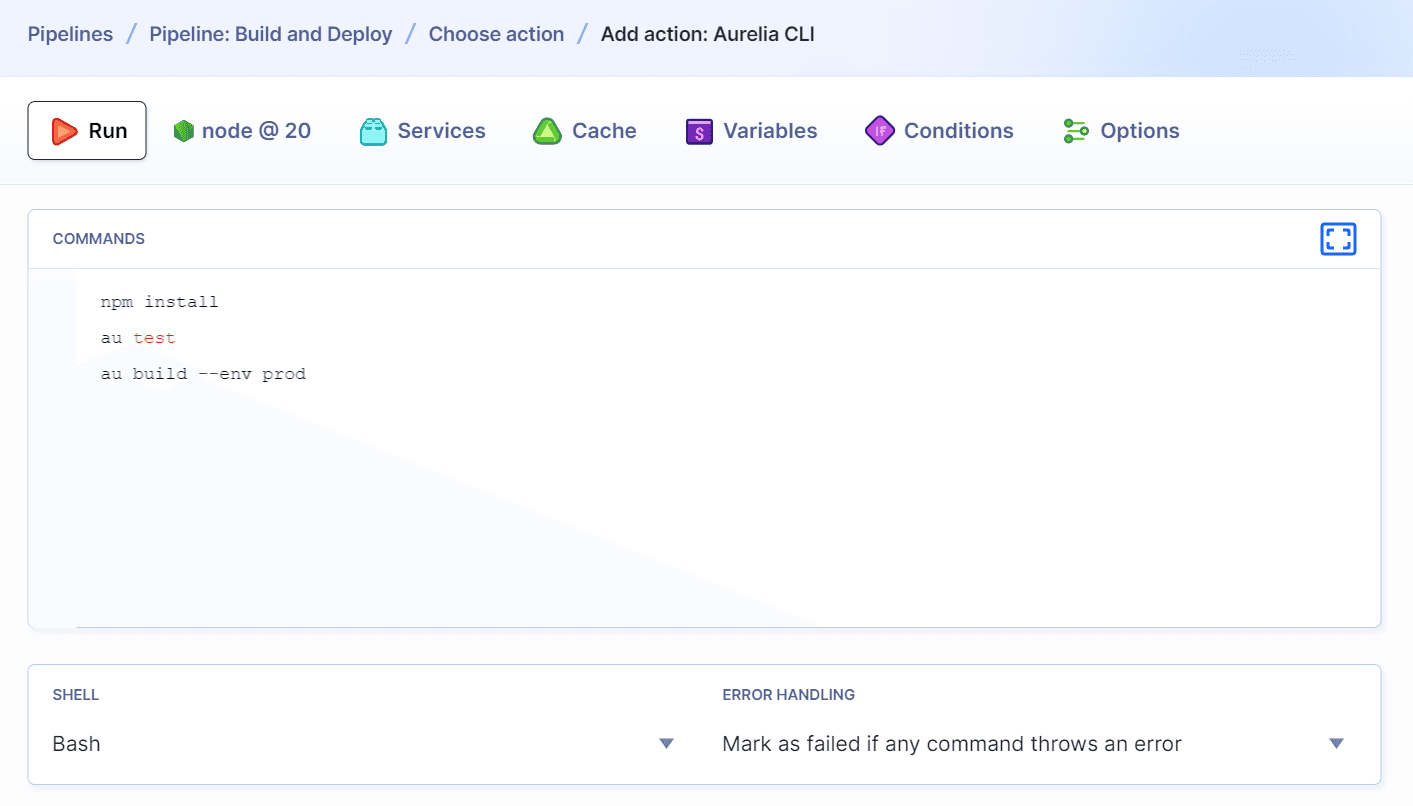Click the COMMANDS header label
The height and width of the screenshot is (806, 1413).
coord(99,239)
